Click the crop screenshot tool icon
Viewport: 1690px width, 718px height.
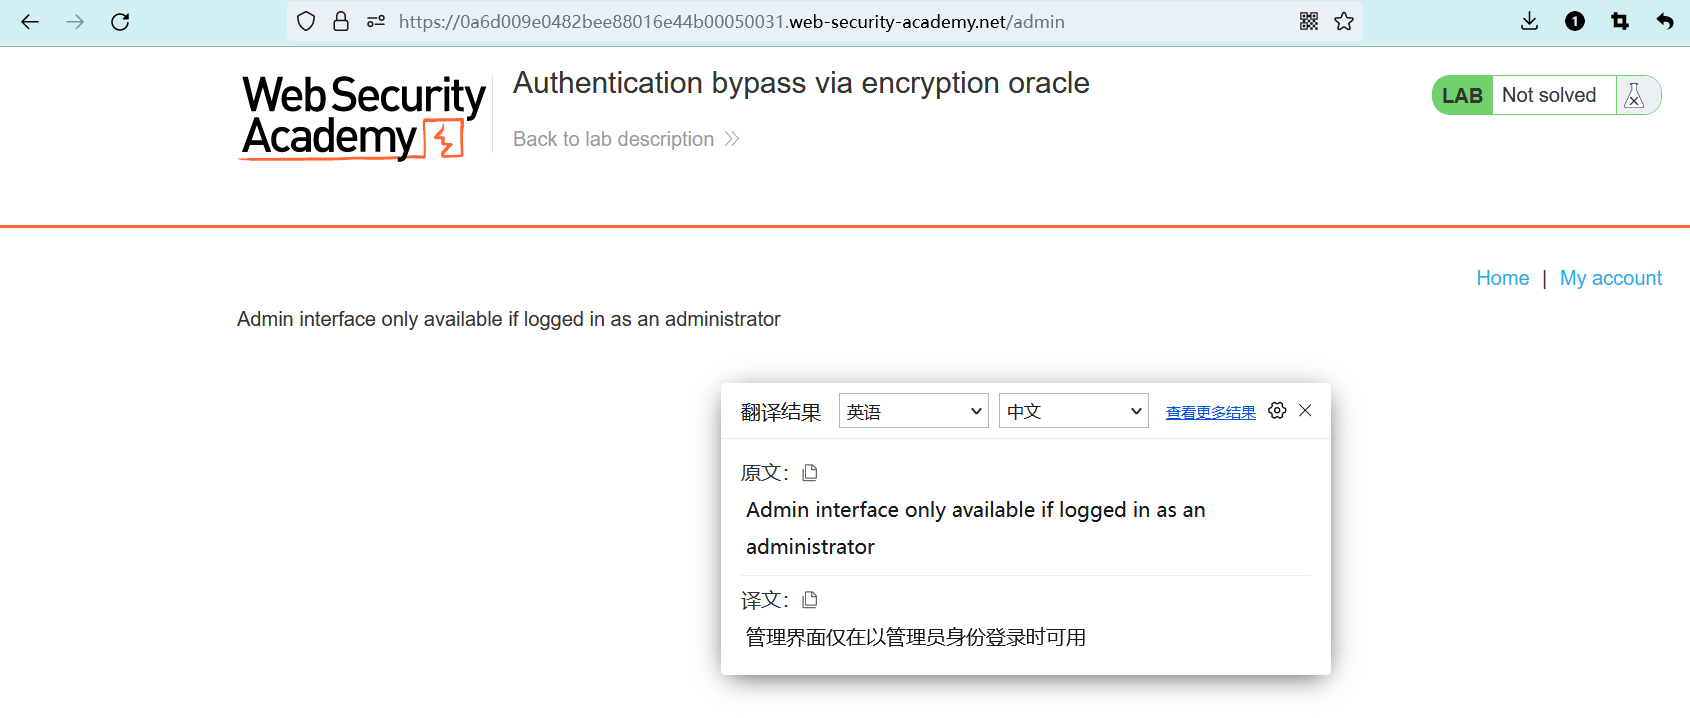coord(1620,21)
